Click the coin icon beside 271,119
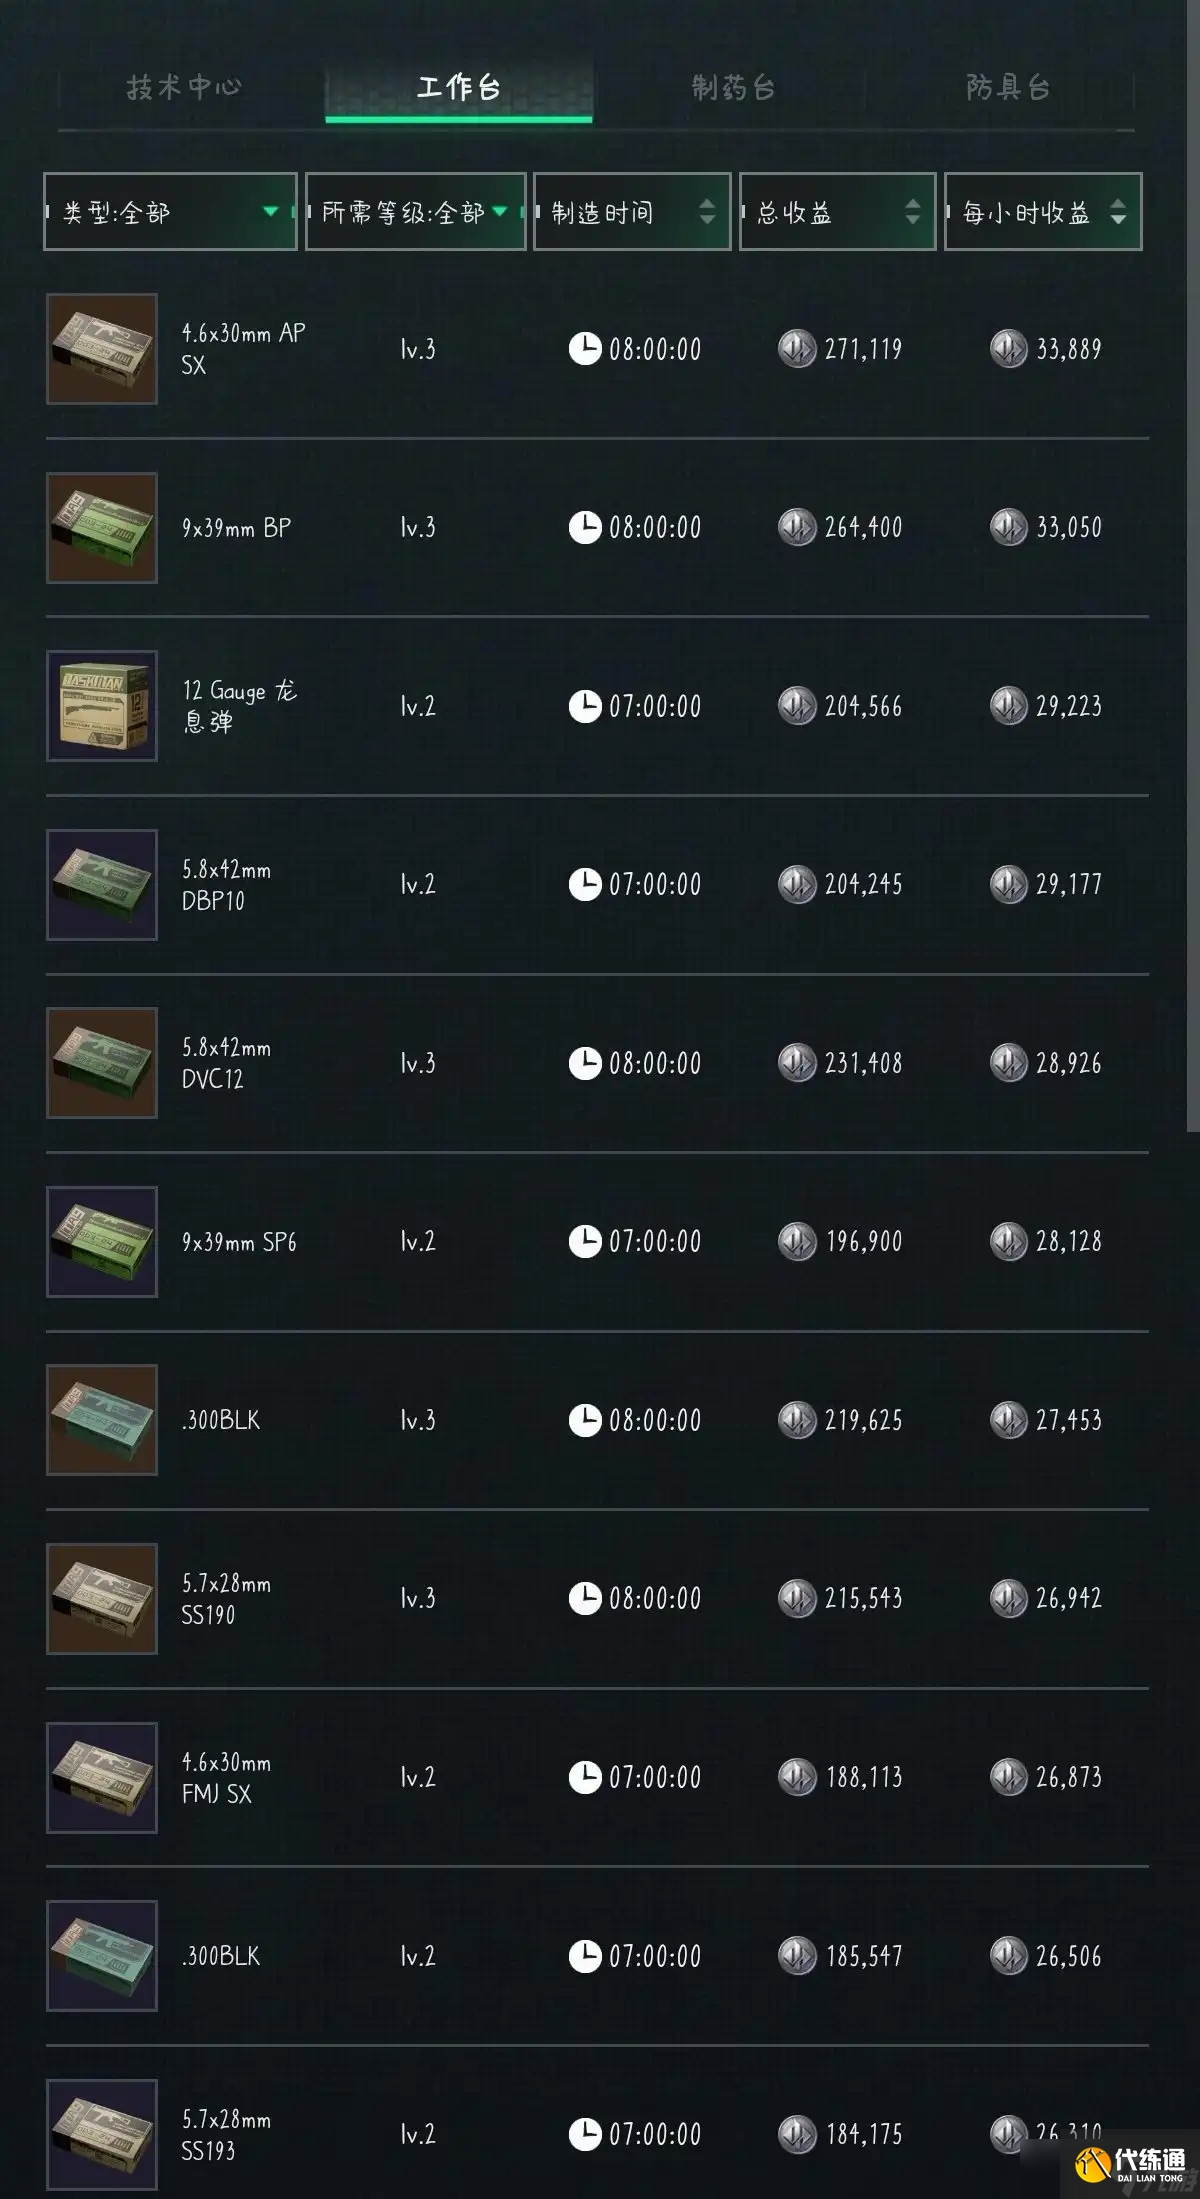This screenshot has width=1200, height=2199. pyautogui.click(x=797, y=349)
